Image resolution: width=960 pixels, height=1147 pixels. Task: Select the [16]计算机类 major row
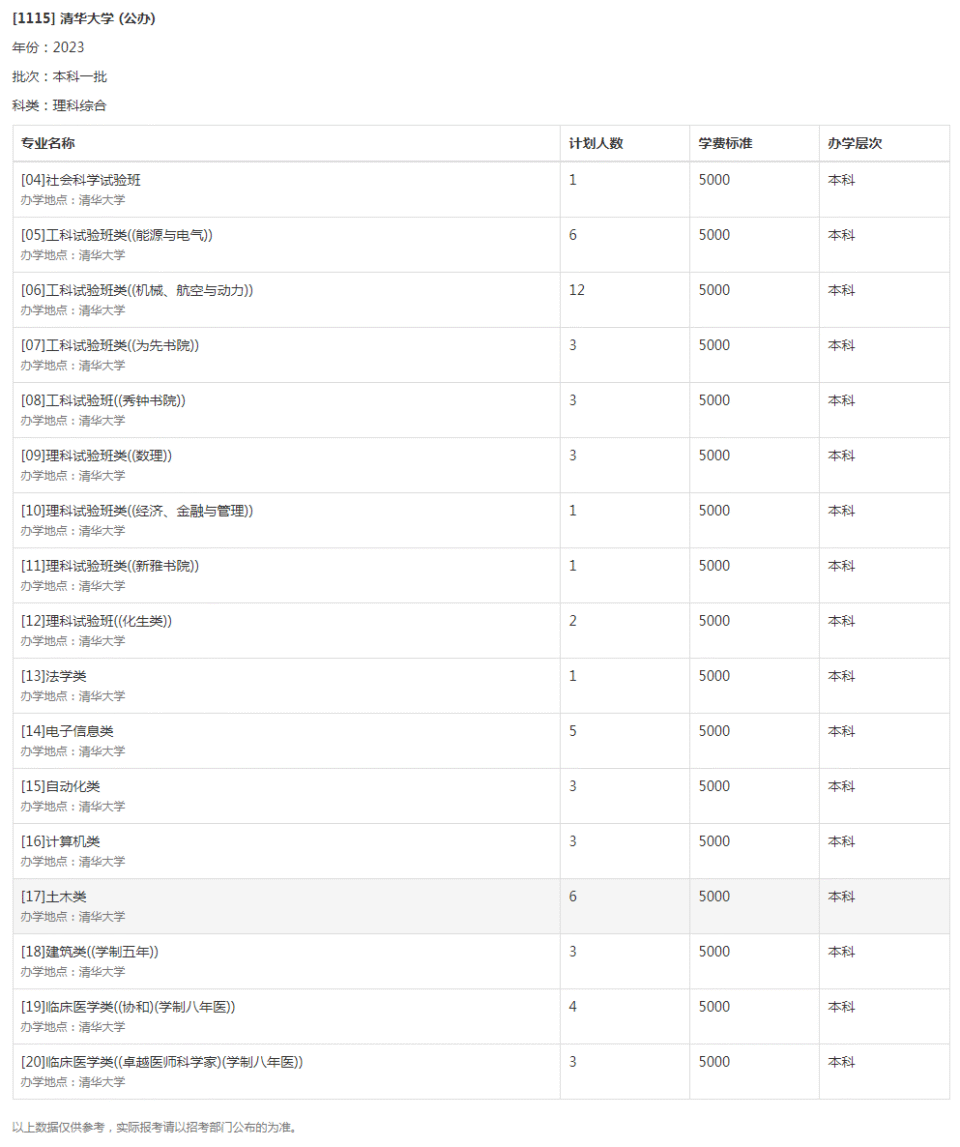click(x=61, y=841)
